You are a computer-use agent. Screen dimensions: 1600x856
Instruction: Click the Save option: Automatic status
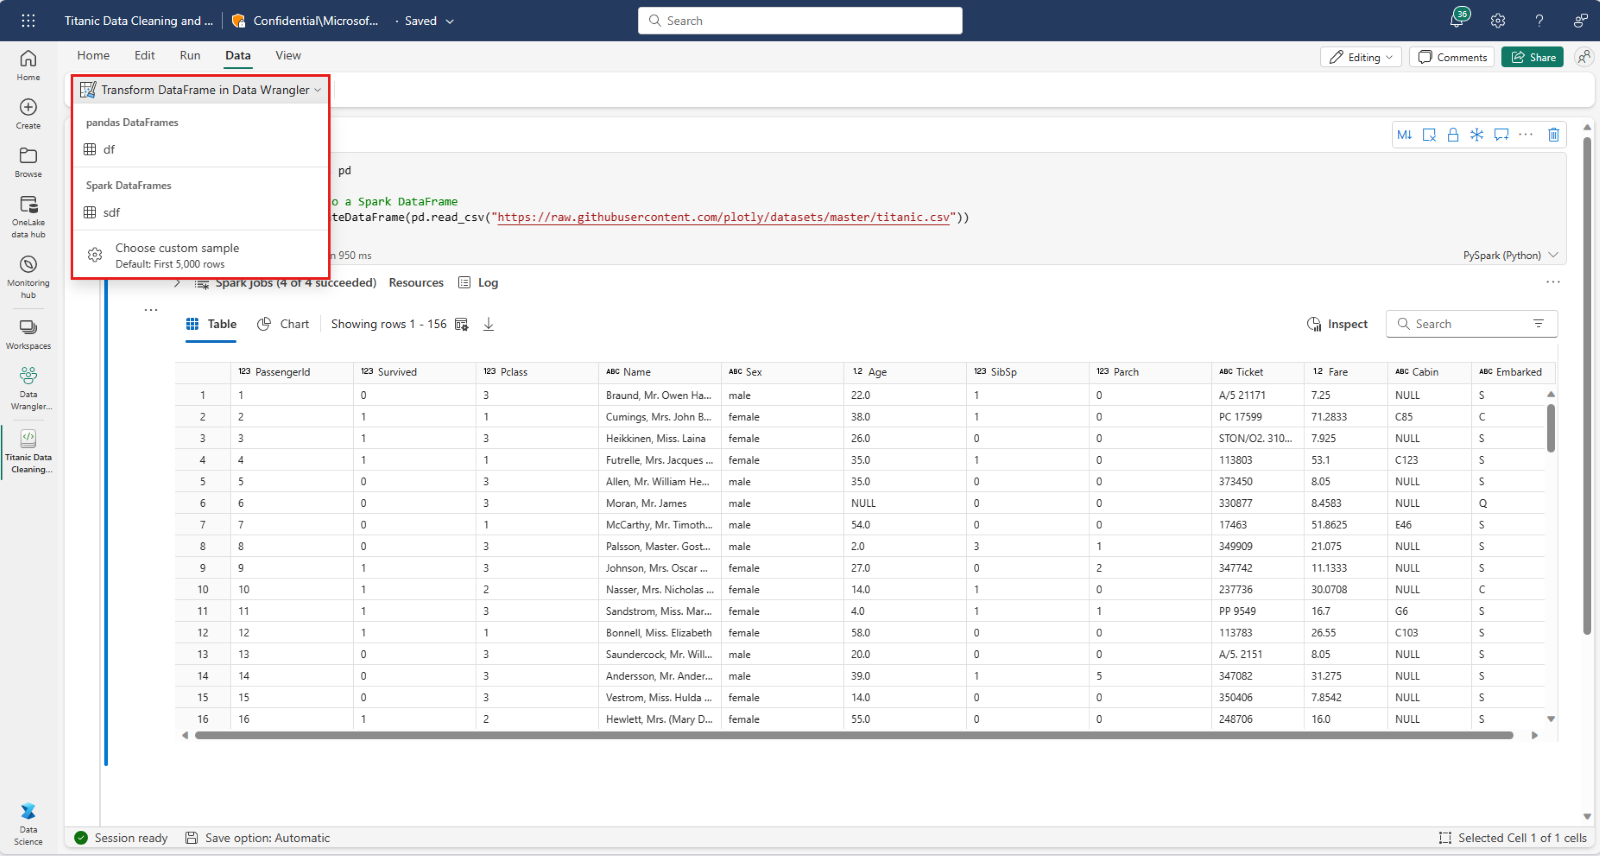(258, 838)
